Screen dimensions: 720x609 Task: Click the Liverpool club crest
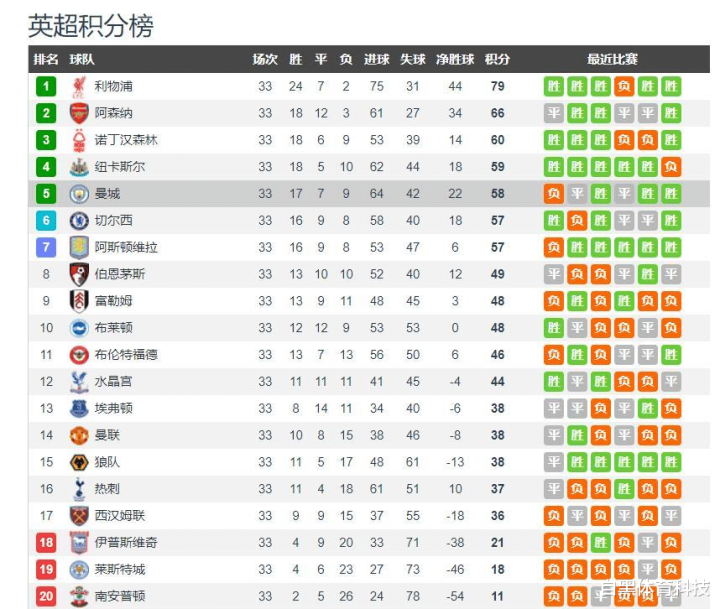point(79,86)
